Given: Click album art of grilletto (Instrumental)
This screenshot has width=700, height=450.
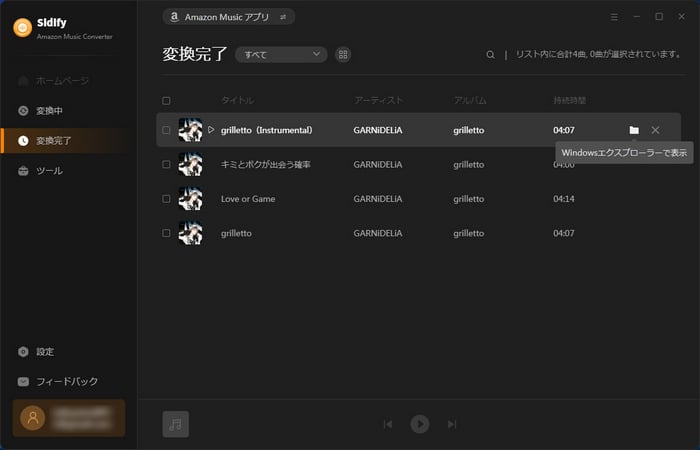Looking at the screenshot, I should pos(191,130).
